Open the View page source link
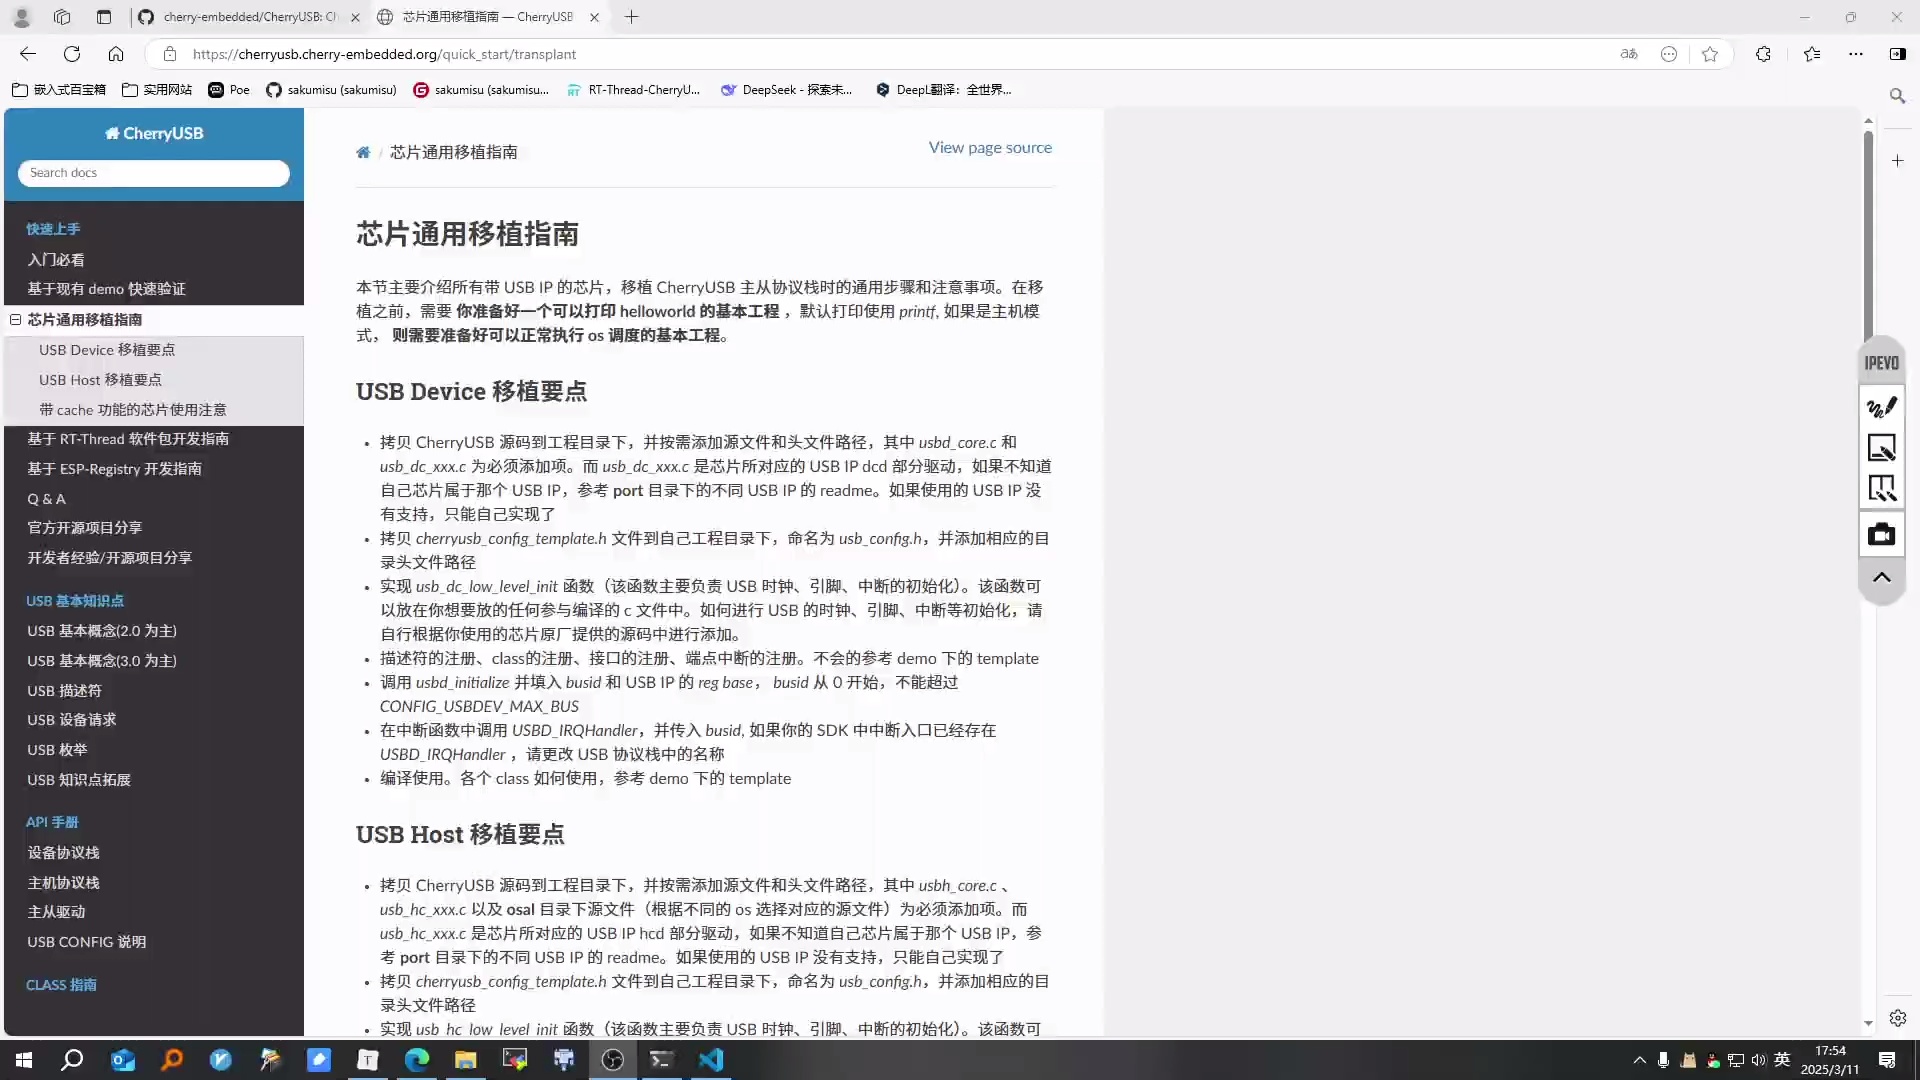 [989, 147]
